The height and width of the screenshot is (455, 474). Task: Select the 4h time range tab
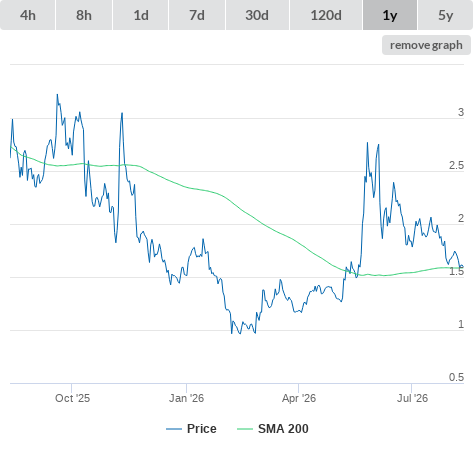[28, 15]
